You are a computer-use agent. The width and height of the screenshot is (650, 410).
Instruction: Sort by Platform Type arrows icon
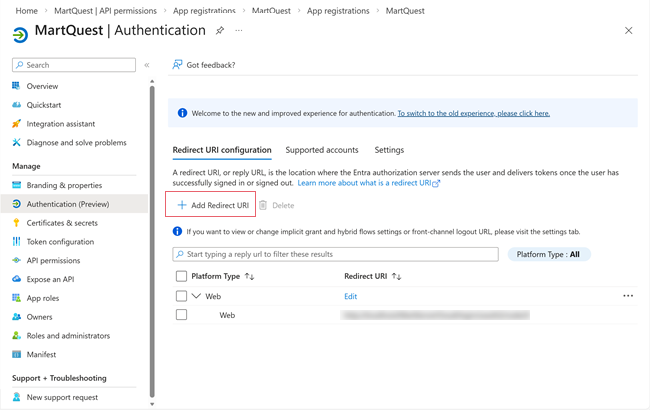coord(250,276)
